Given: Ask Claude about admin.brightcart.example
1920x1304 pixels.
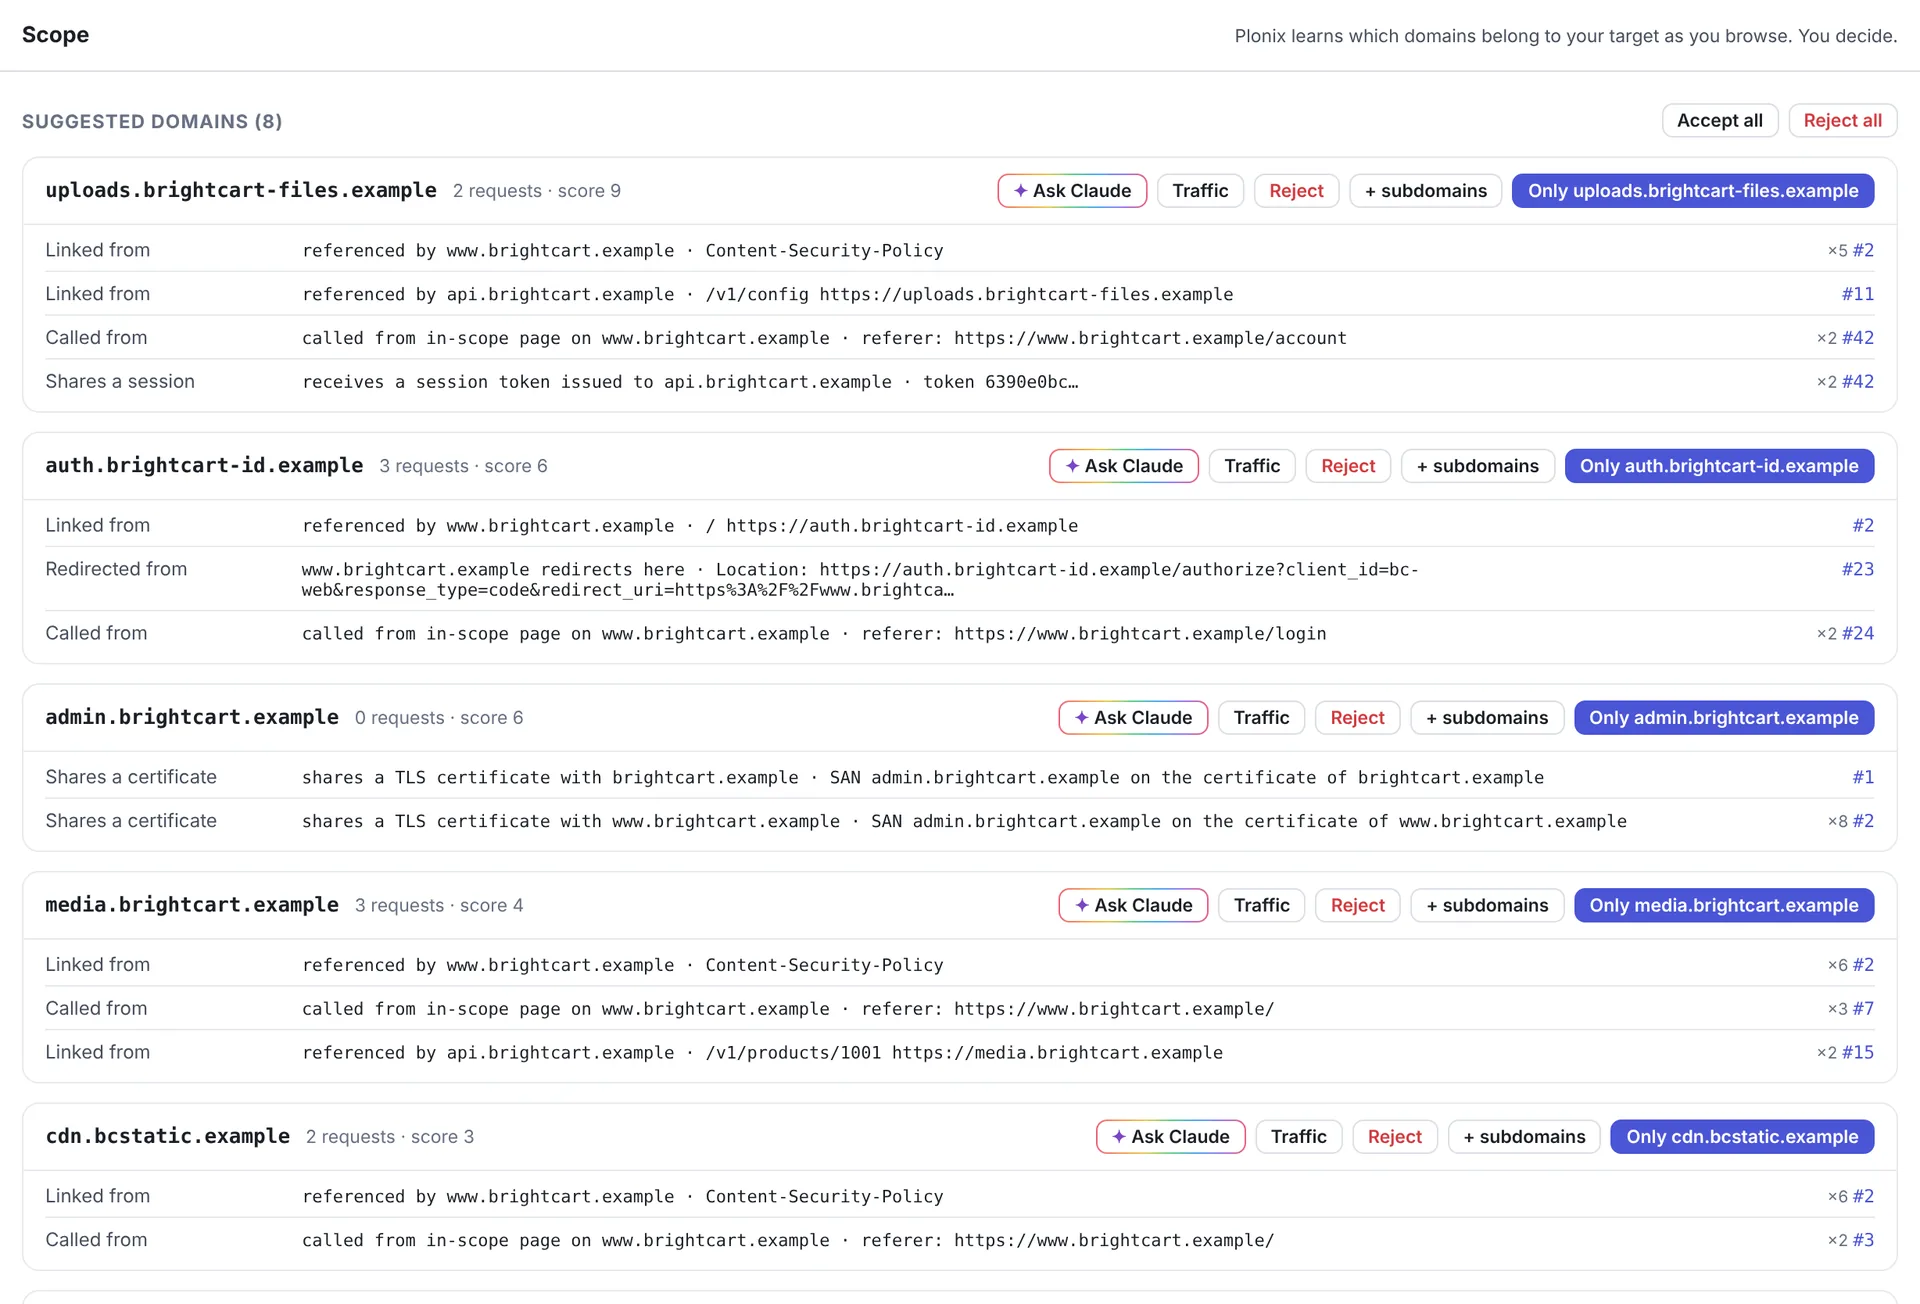Looking at the screenshot, I should click(1133, 717).
